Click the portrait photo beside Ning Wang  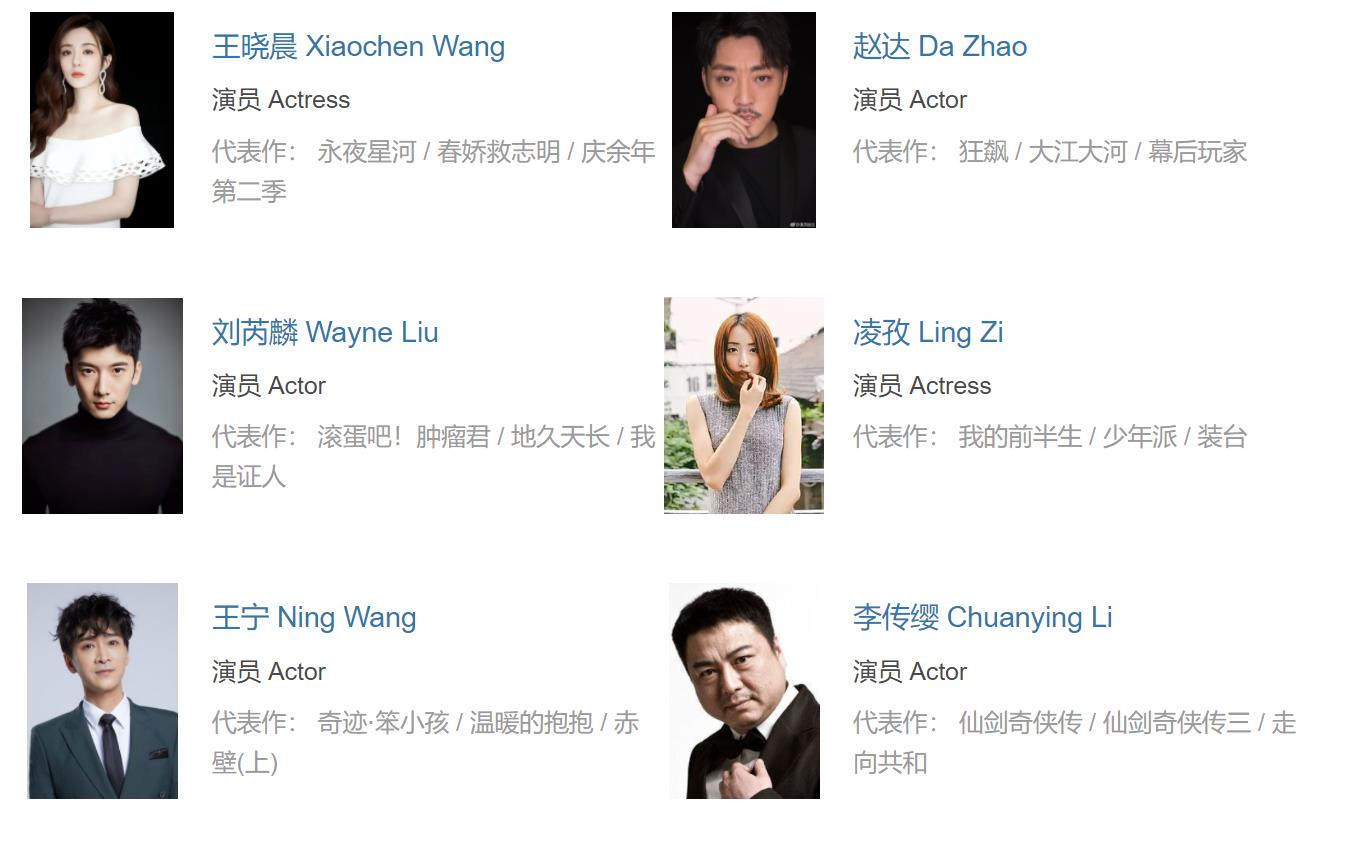[x=102, y=691]
